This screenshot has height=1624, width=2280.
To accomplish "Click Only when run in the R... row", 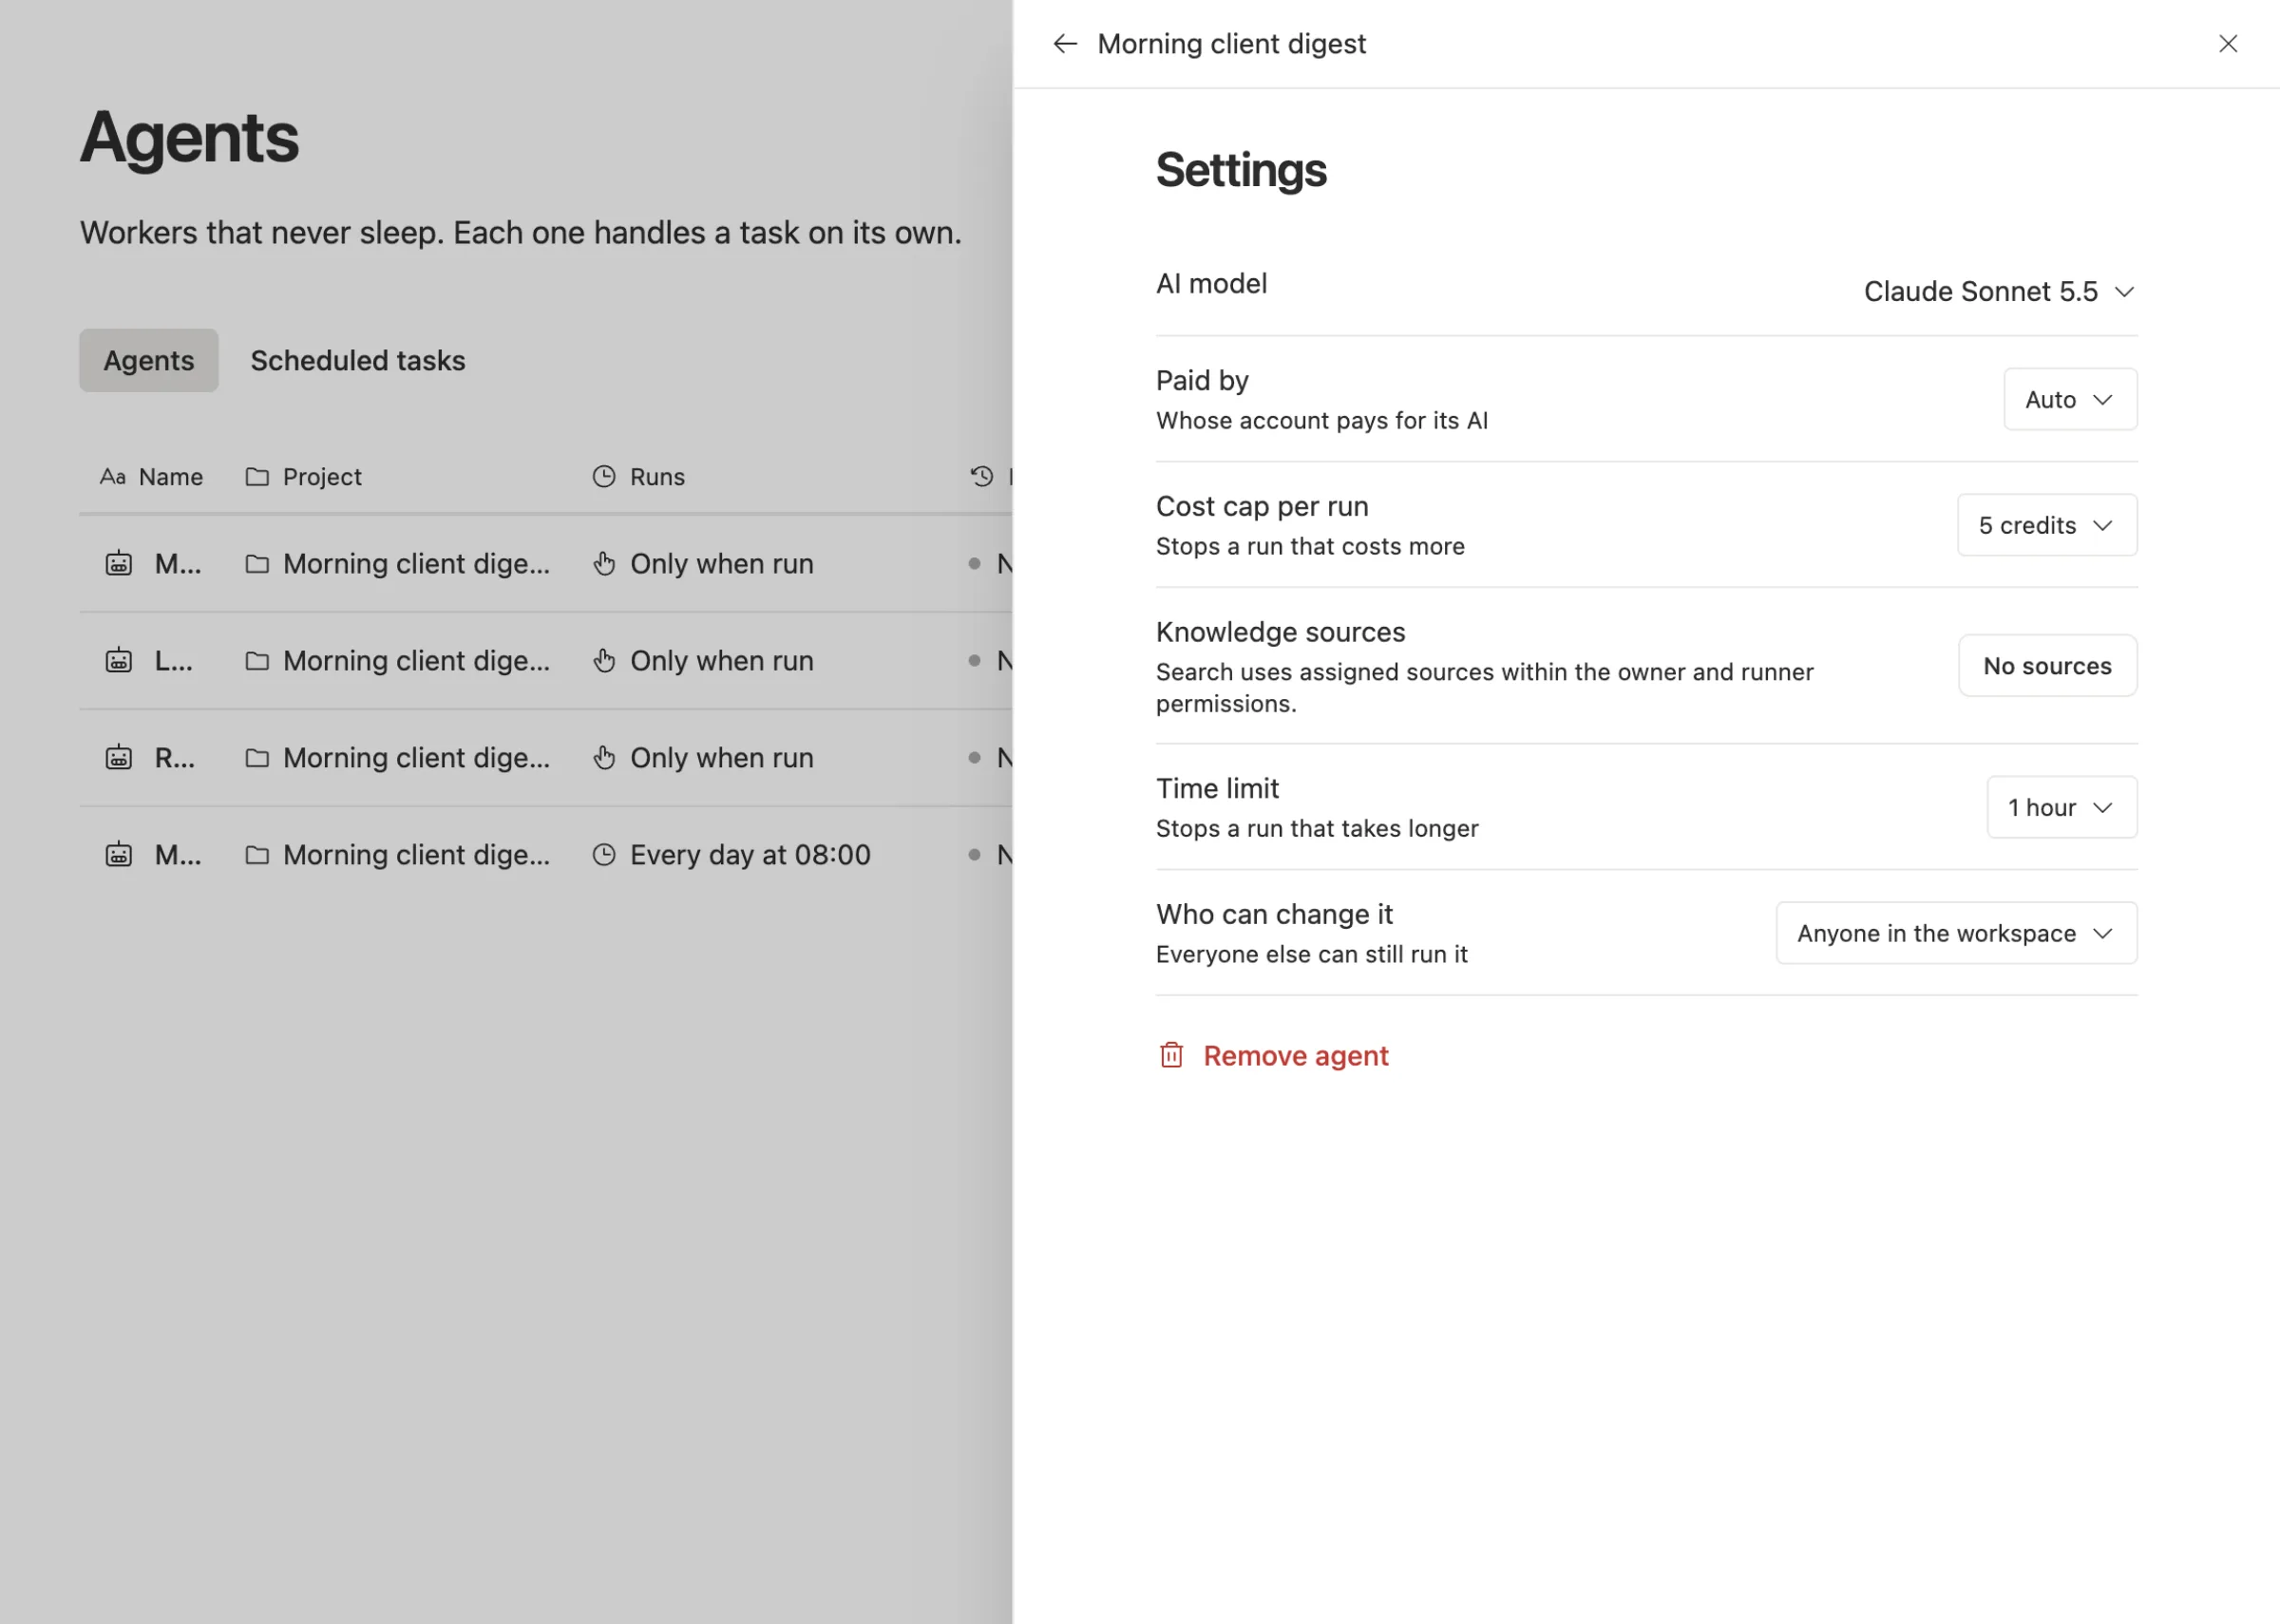I will (721, 758).
